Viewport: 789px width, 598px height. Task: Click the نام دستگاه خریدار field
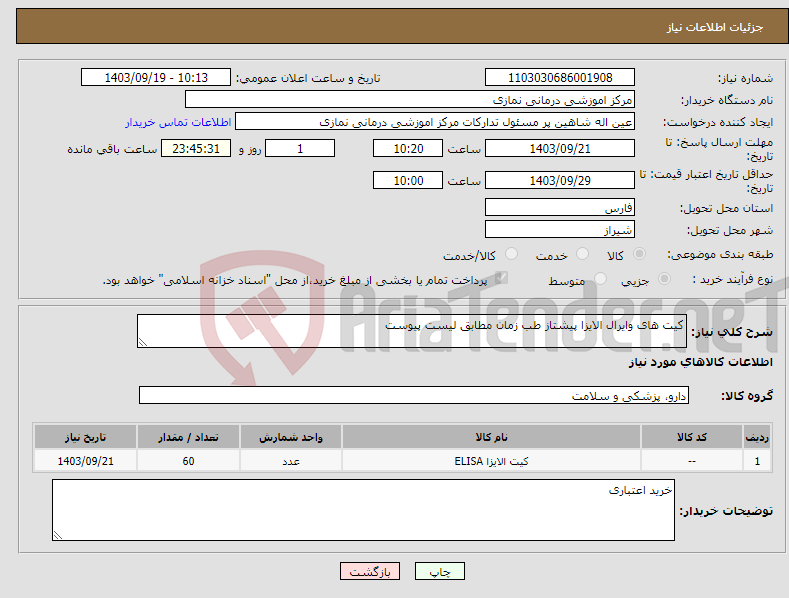point(410,100)
